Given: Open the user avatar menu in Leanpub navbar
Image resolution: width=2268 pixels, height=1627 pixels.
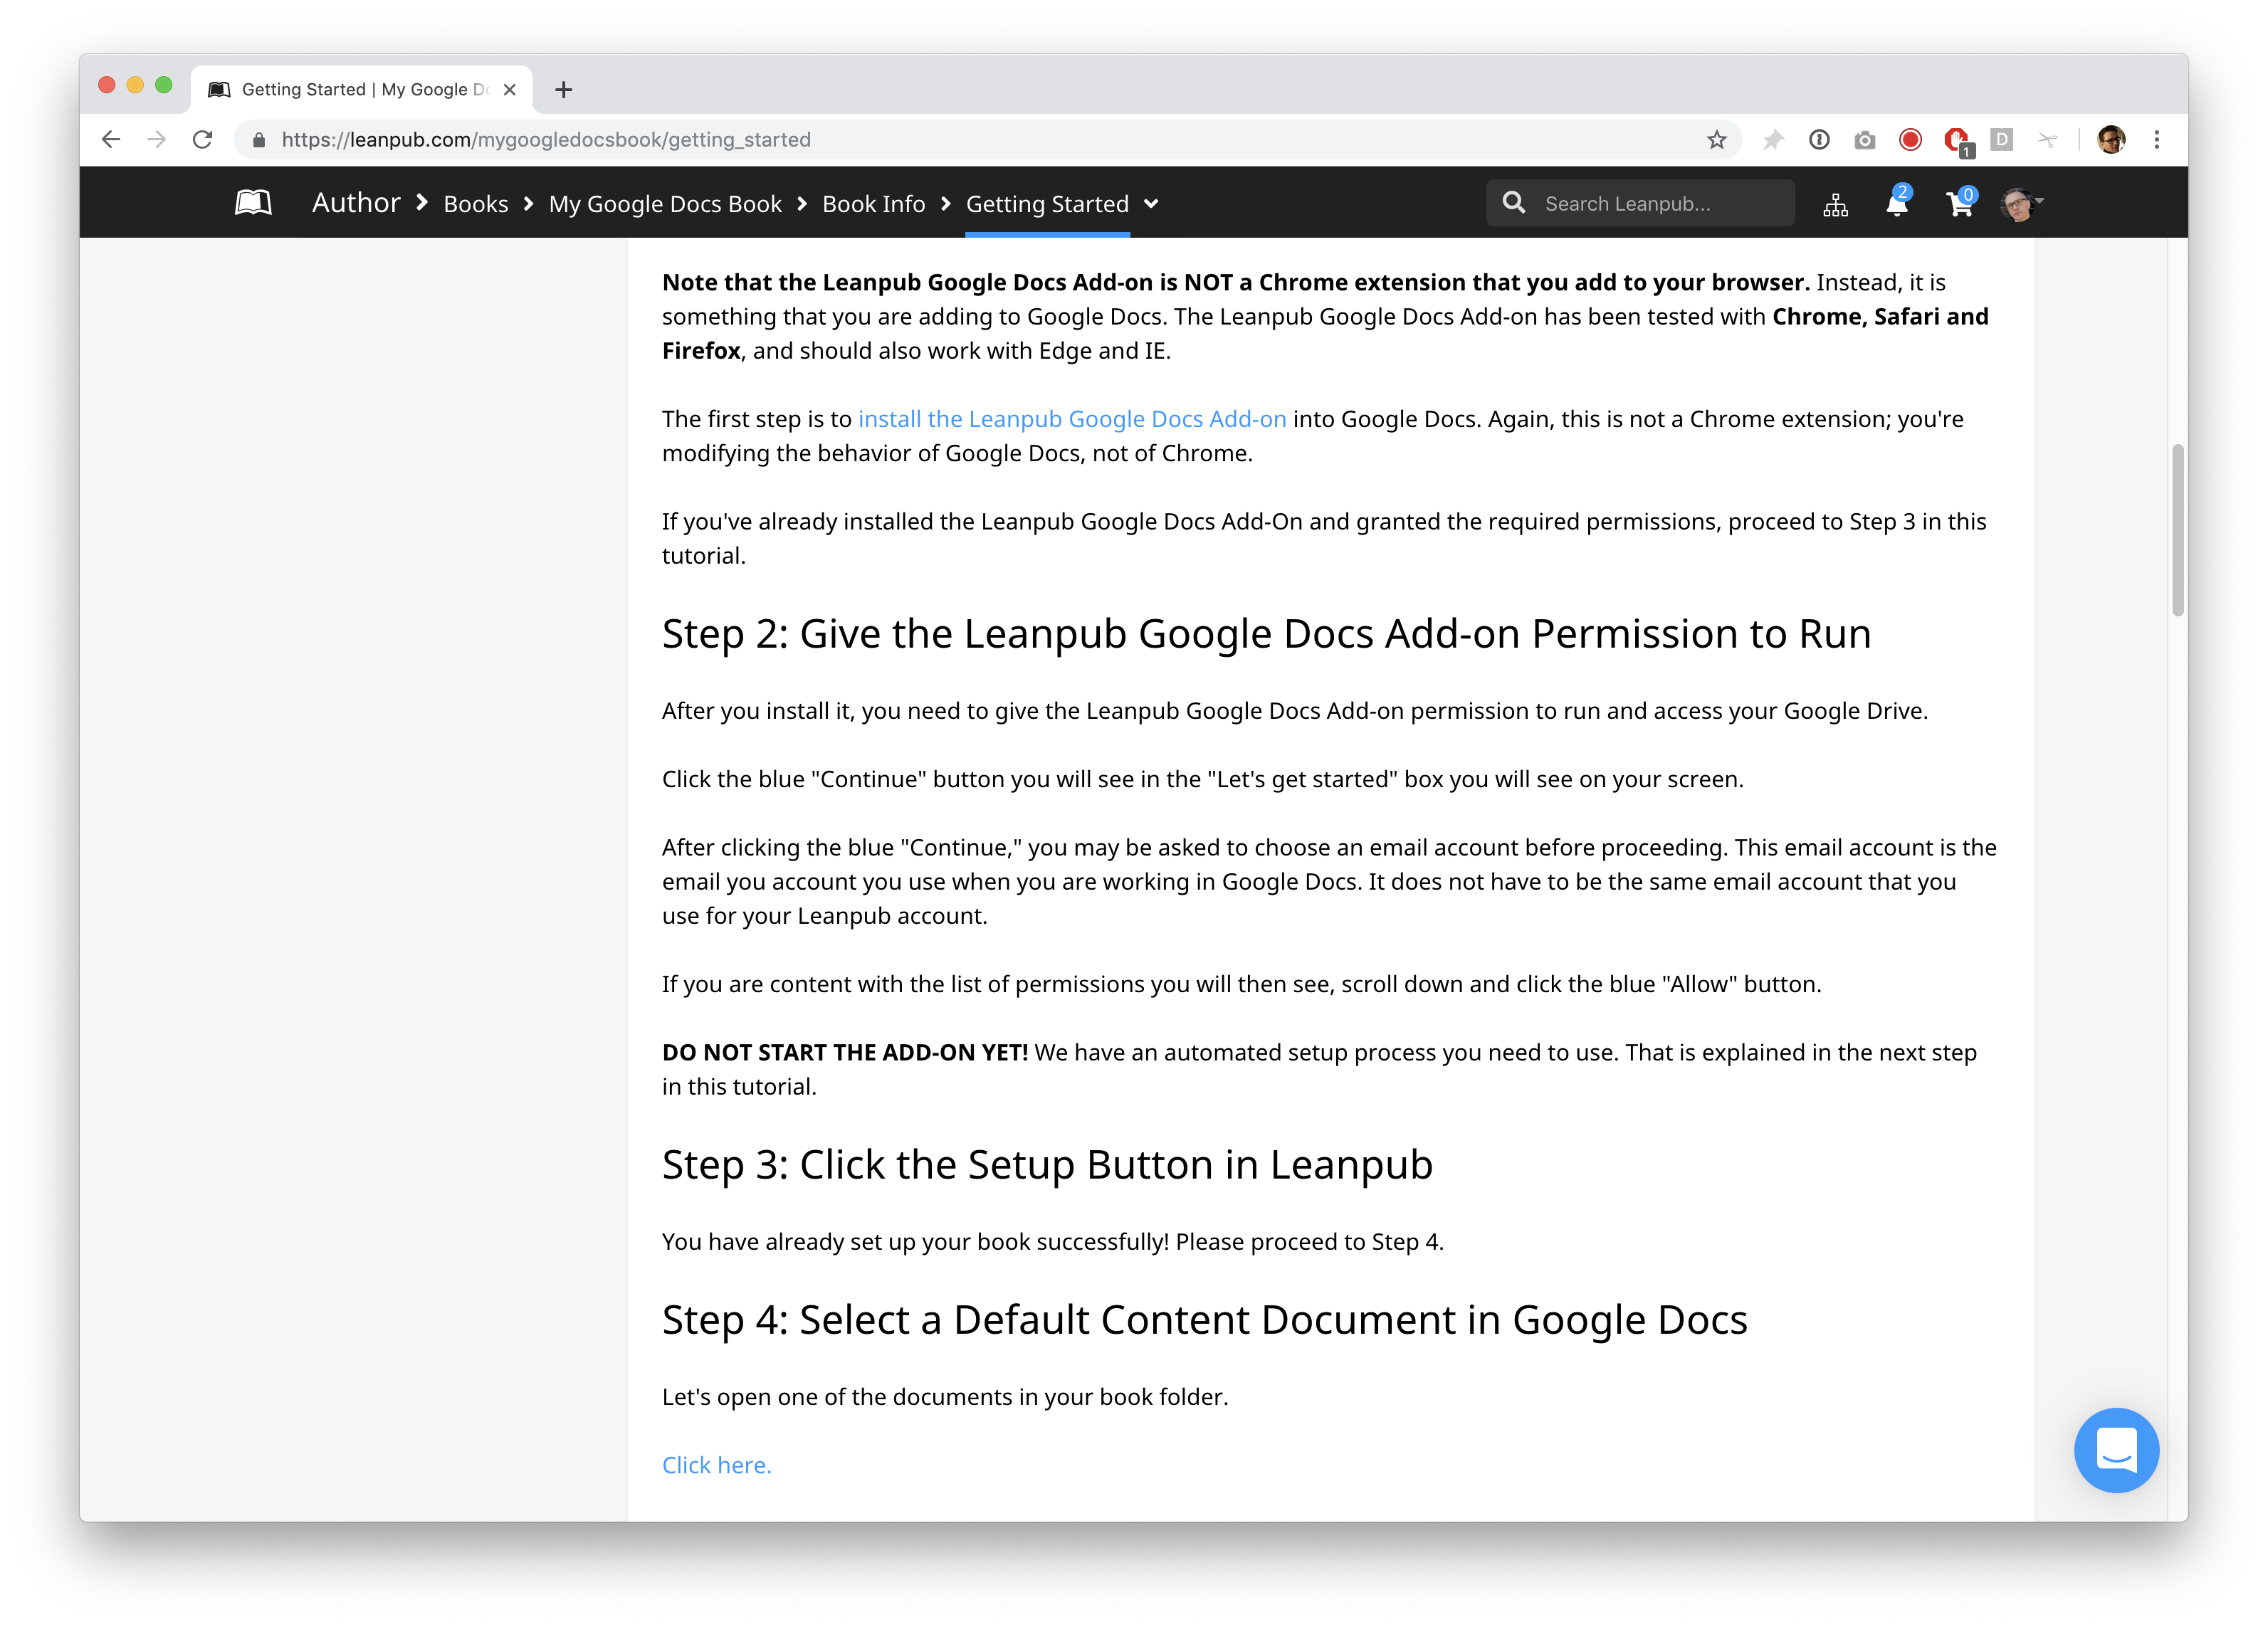Looking at the screenshot, I should pos(2020,204).
